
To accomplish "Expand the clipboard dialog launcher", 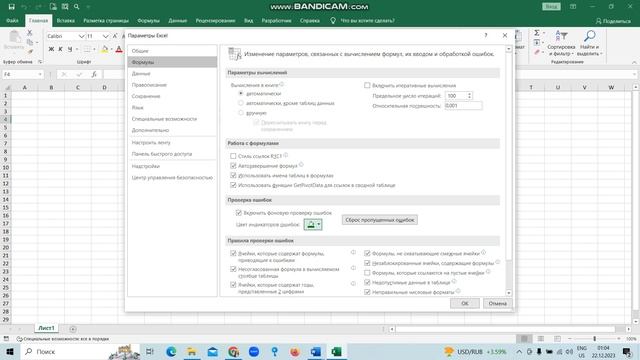I will (x=40, y=62).
